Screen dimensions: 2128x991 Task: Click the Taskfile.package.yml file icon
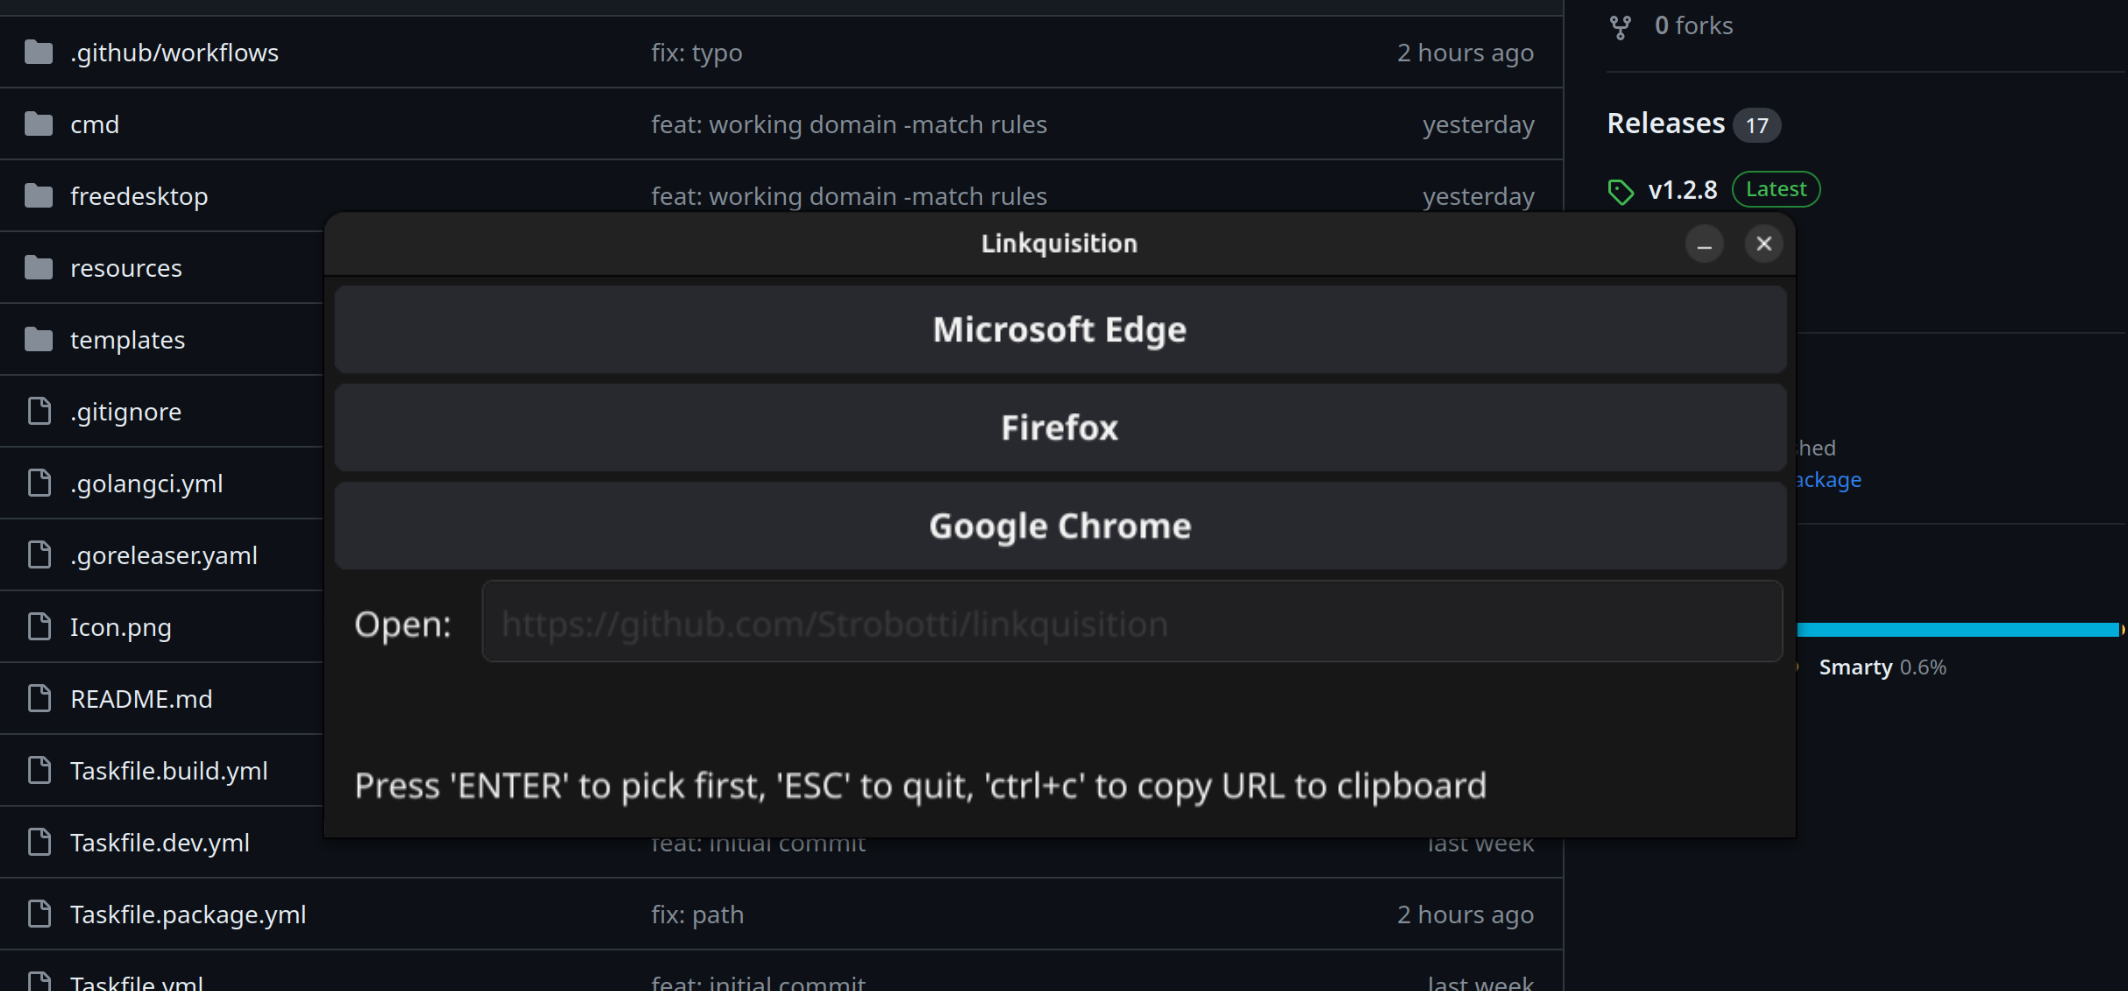[39, 914]
